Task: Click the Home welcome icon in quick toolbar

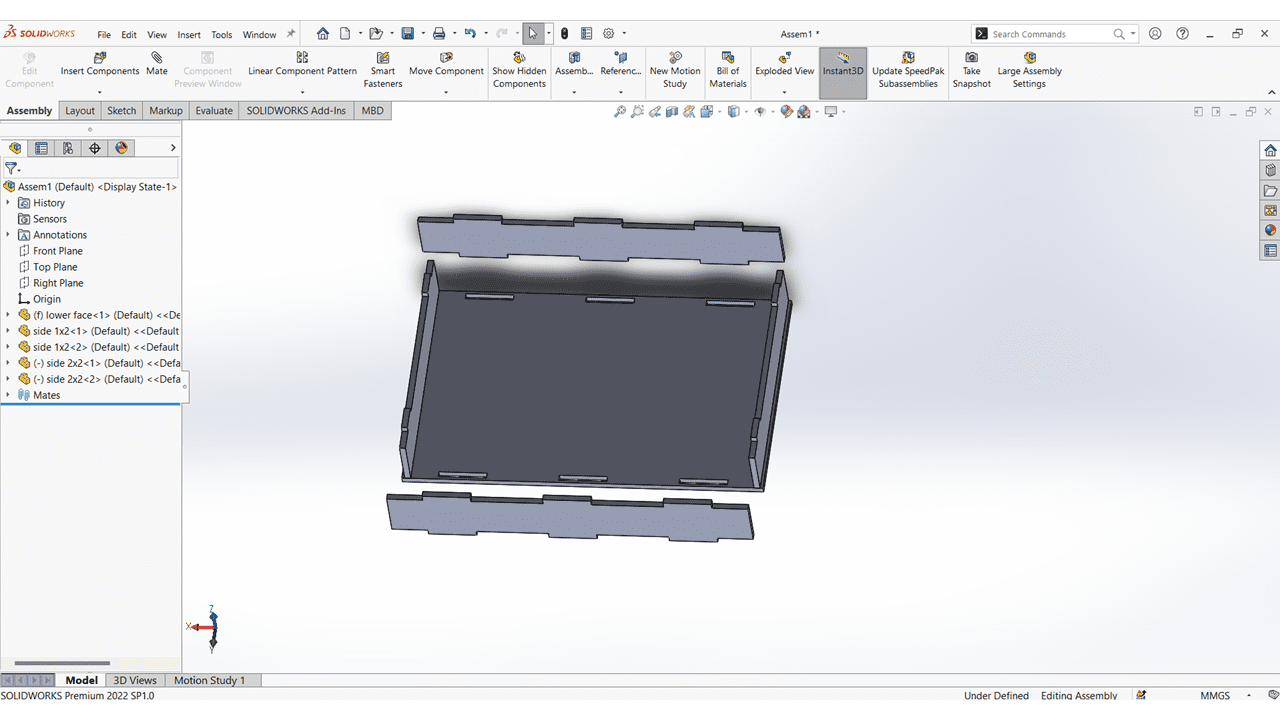Action: point(322,33)
